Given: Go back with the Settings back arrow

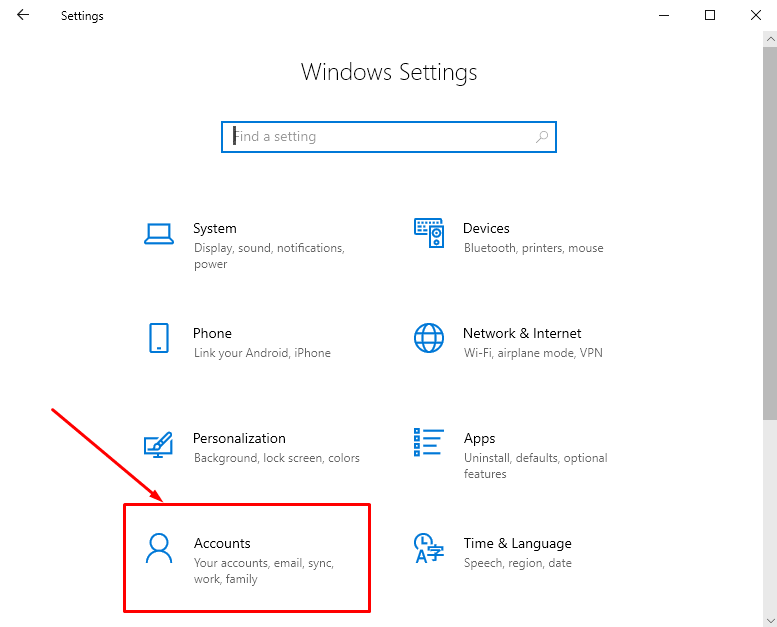Looking at the screenshot, I should [23, 15].
